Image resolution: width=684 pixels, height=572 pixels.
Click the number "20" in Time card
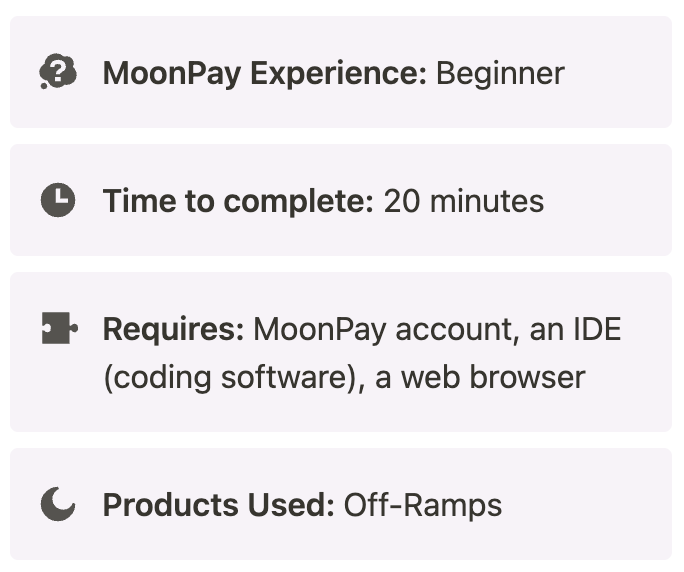(402, 201)
